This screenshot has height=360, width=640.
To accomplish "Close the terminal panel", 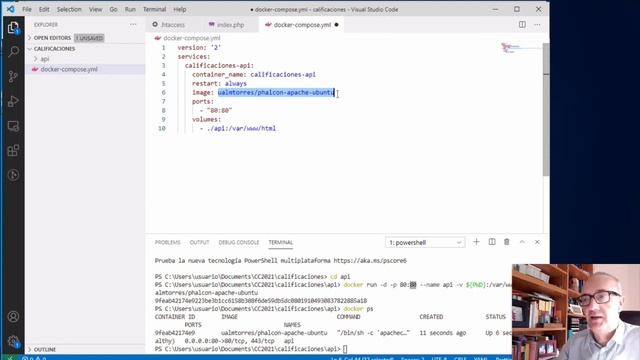I will tap(537, 242).
